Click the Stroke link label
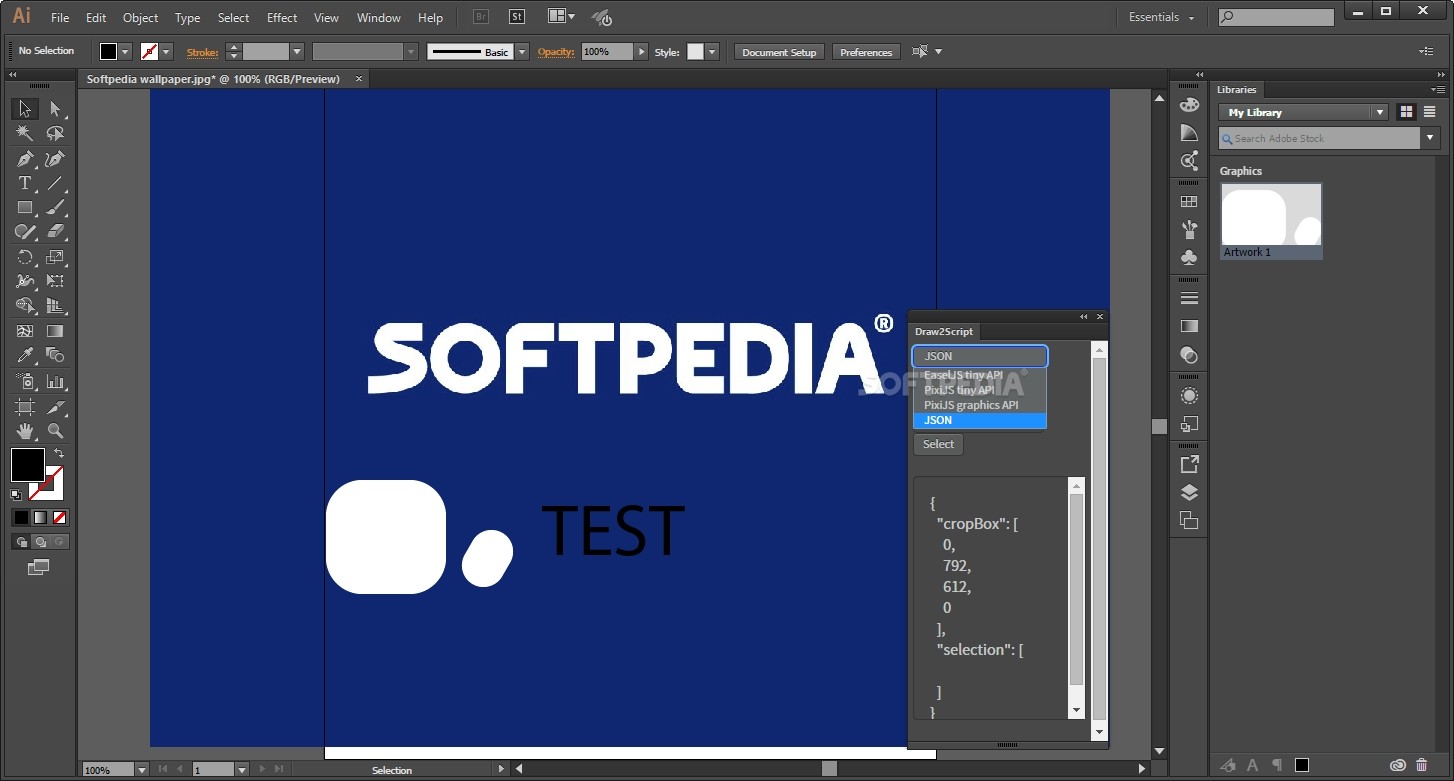 coord(202,52)
